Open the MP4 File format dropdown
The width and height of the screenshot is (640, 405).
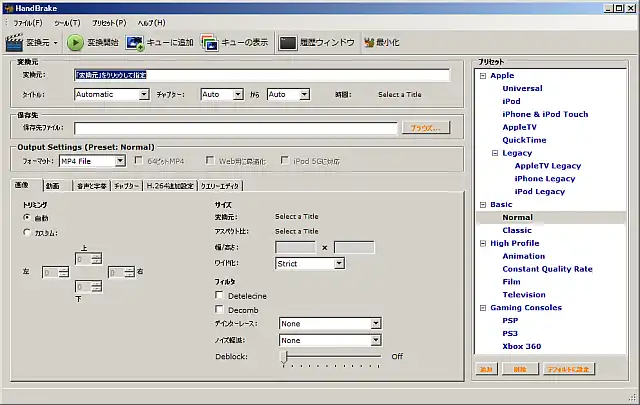(92, 161)
